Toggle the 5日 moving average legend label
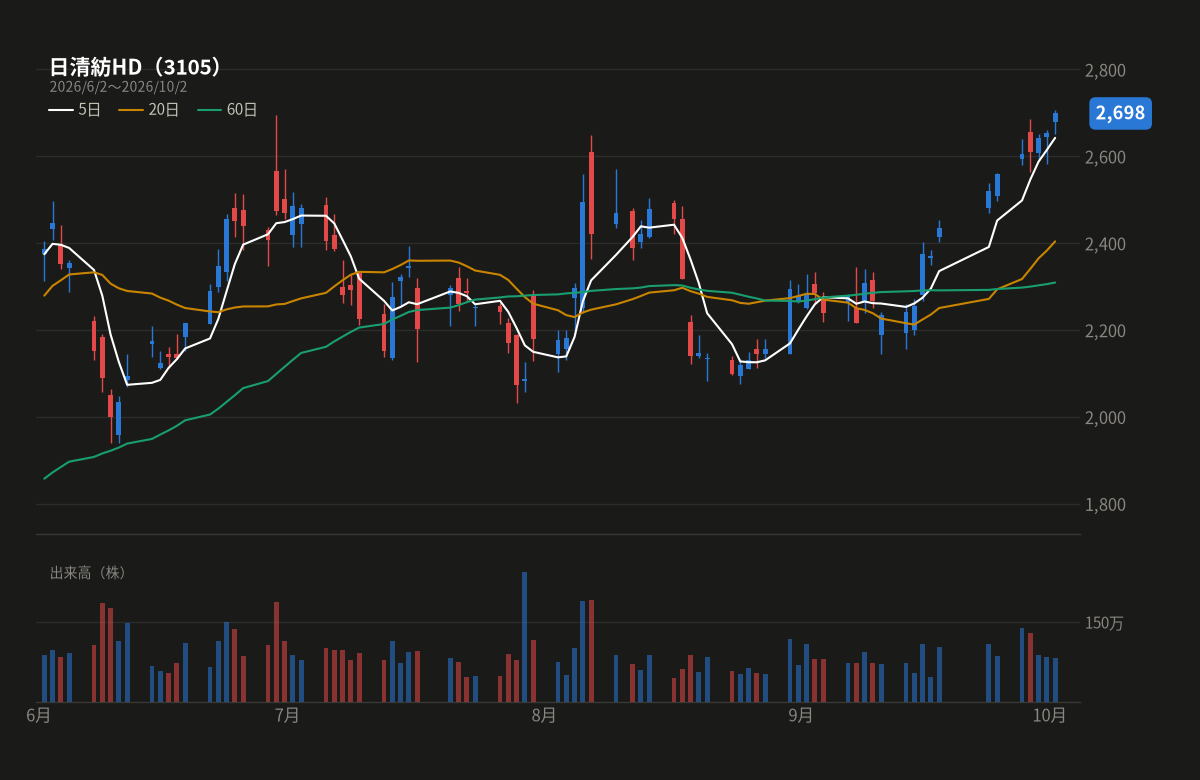Screen dimensions: 1200x780 [x=89, y=110]
